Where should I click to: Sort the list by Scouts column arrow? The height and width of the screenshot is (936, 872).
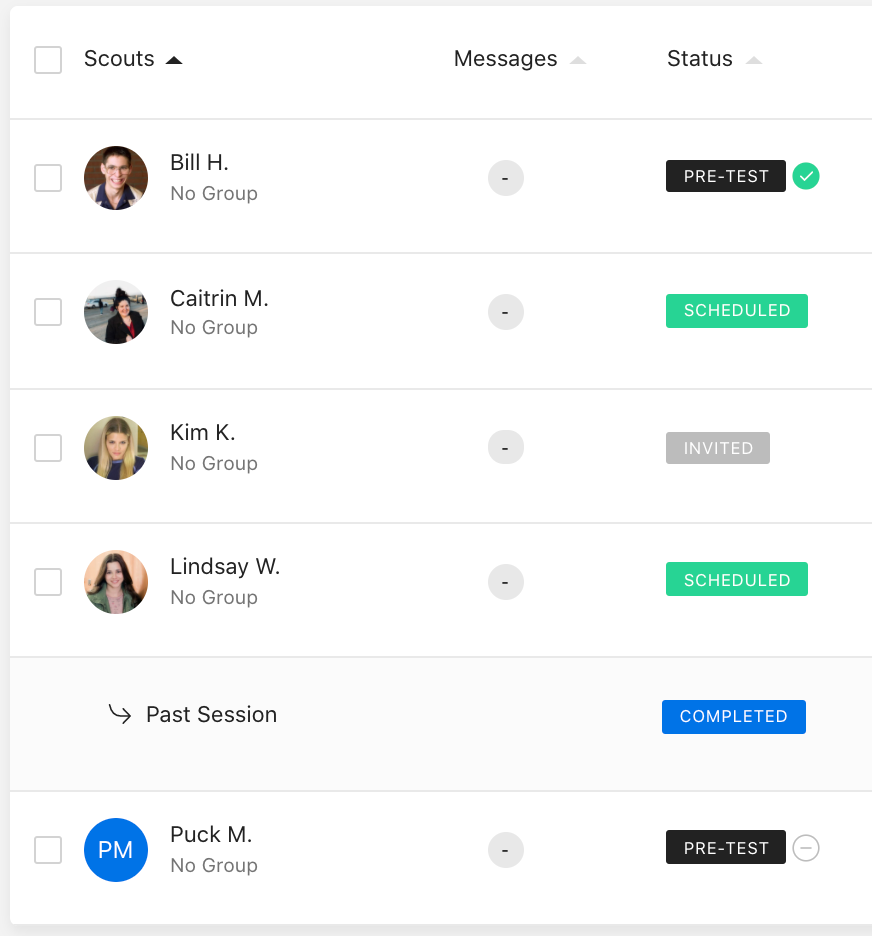[x=174, y=60]
